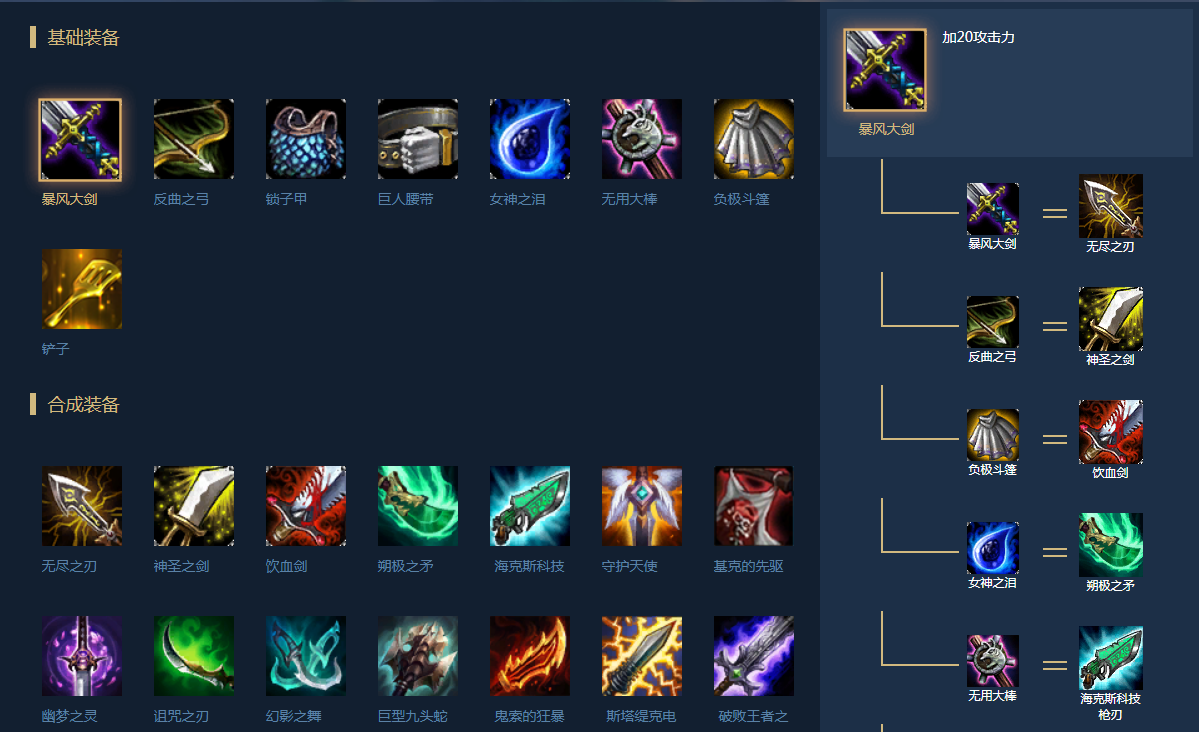Open 饮血剑 result in the recipe panel
The image size is (1199, 732).
pos(1111,432)
